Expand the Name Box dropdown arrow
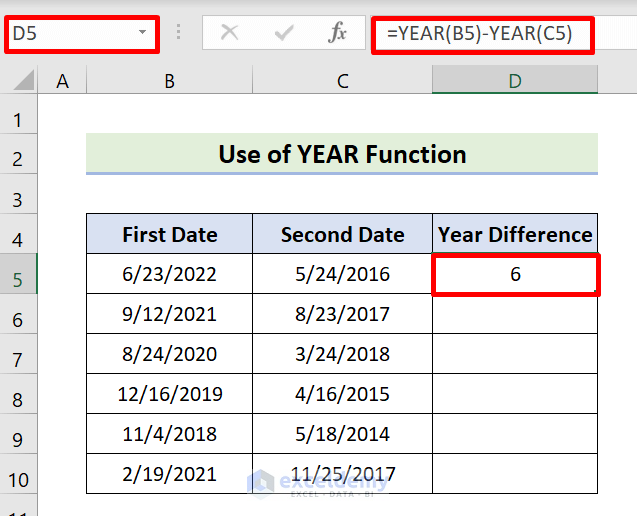The height and width of the screenshot is (516, 637). pos(143,33)
